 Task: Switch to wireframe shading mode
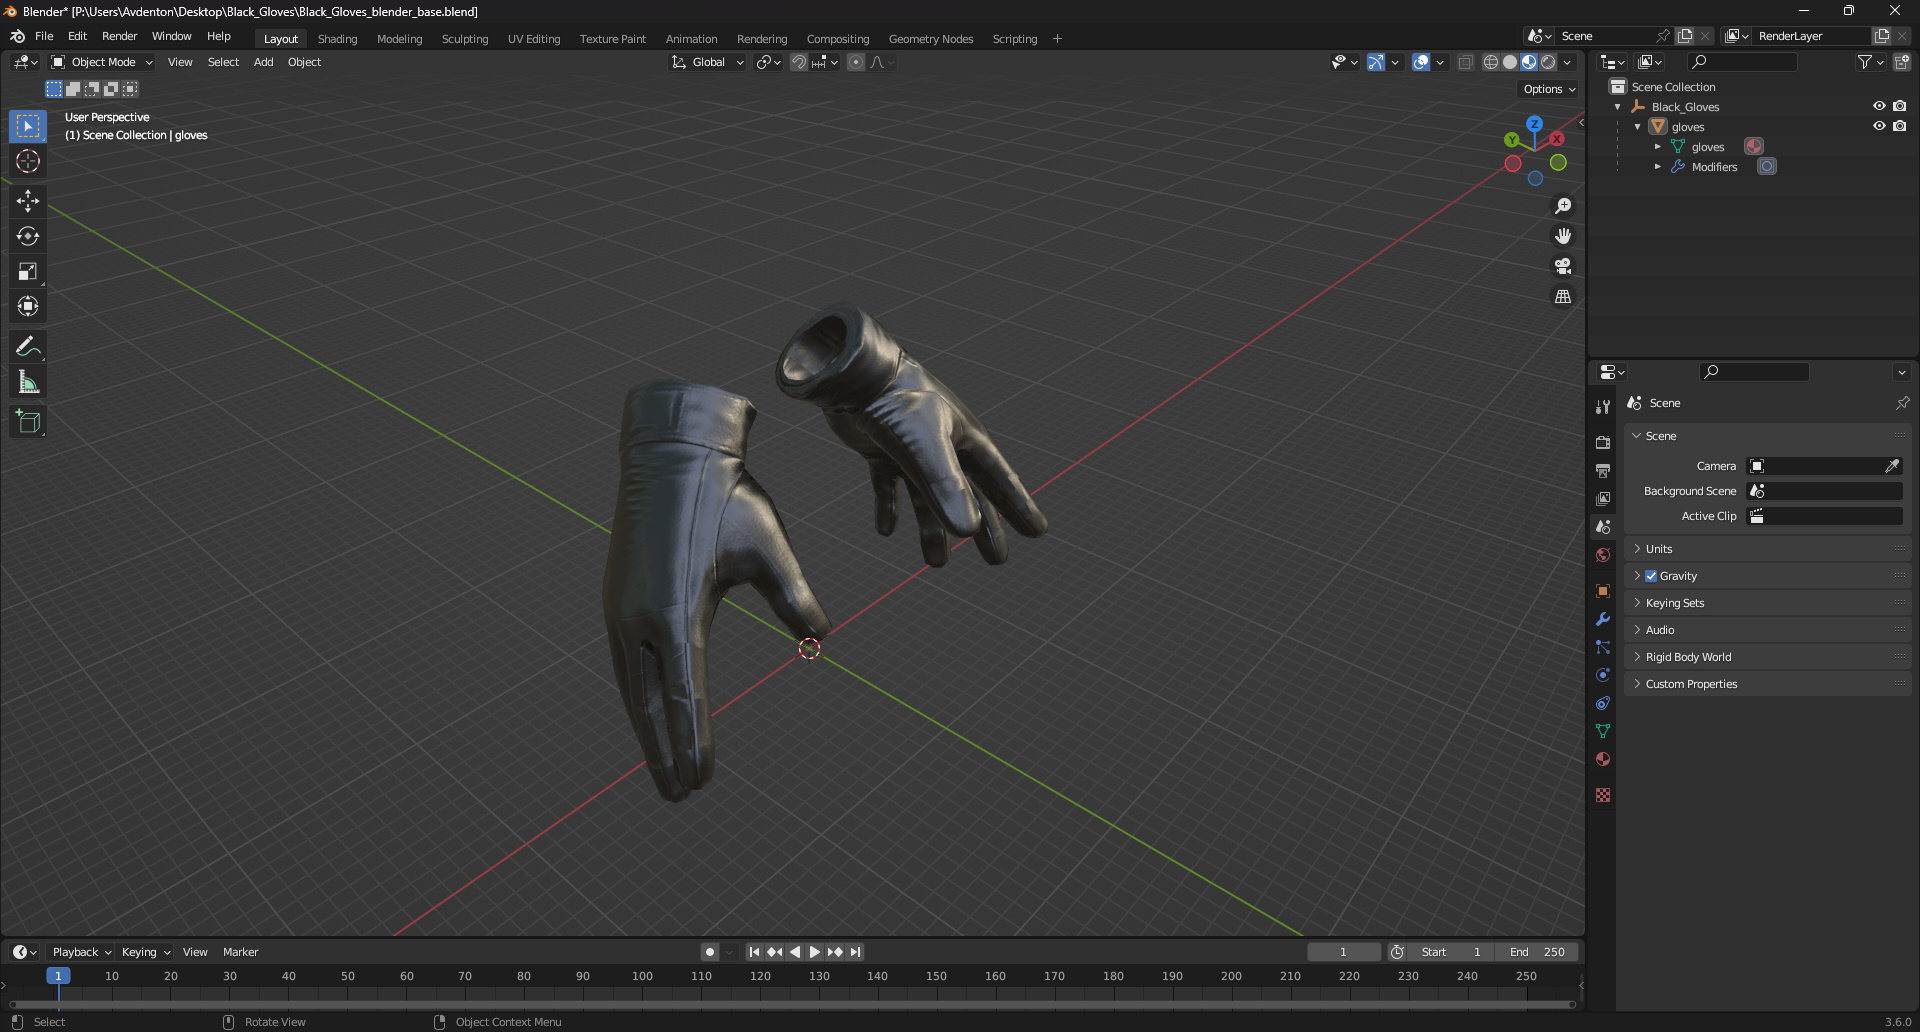[1490, 62]
